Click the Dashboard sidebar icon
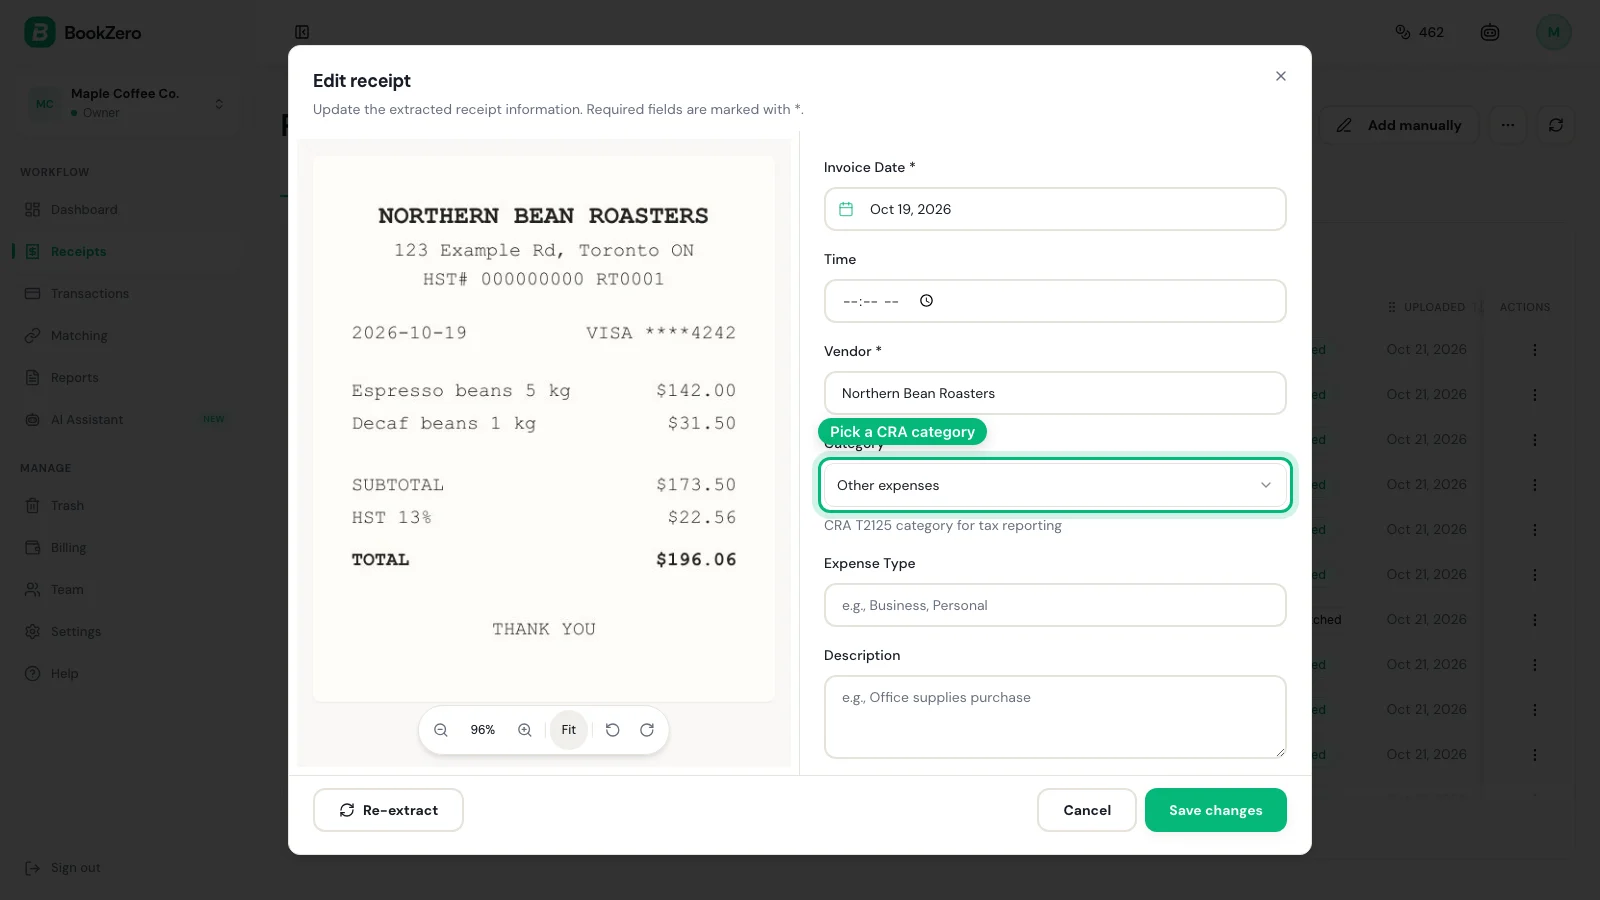This screenshot has width=1600, height=900. coord(32,210)
